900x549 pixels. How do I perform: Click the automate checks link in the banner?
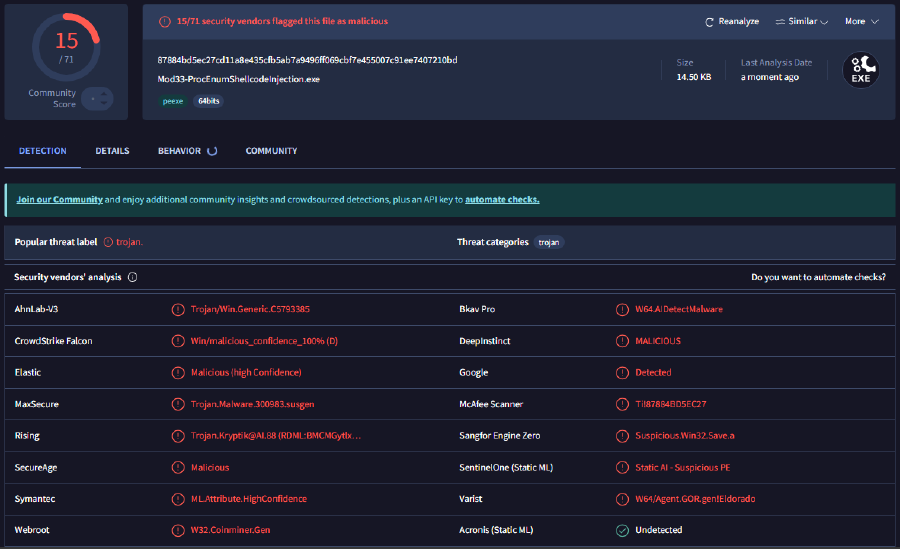coord(502,199)
